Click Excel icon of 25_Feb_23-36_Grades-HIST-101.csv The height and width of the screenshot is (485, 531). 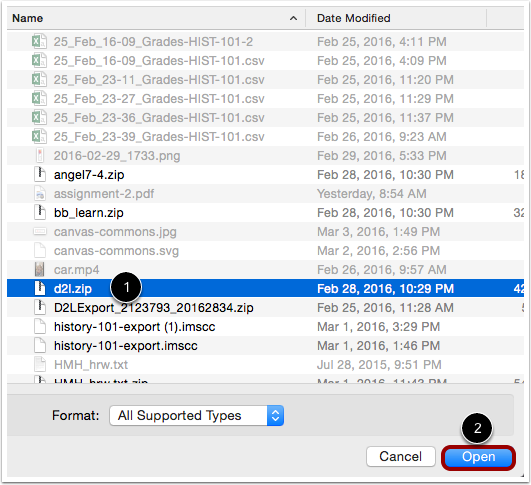[x=39, y=118]
